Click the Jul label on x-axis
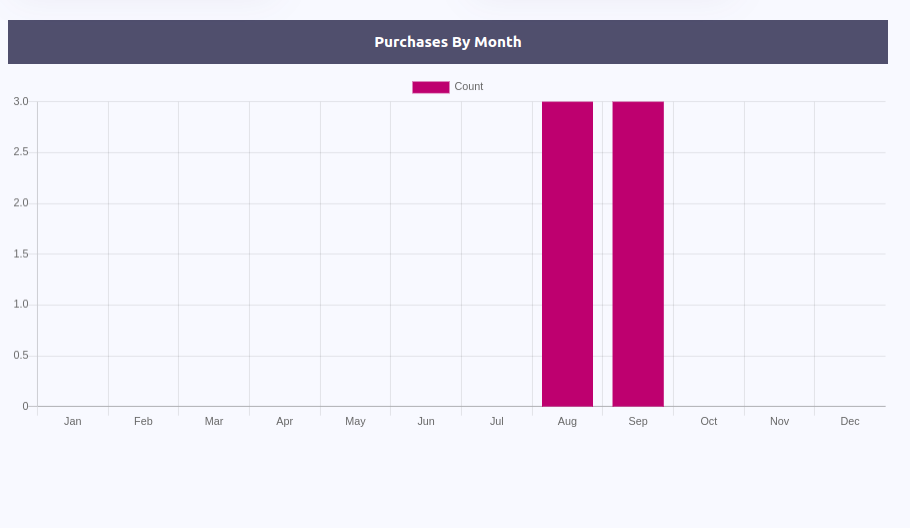 (x=497, y=421)
